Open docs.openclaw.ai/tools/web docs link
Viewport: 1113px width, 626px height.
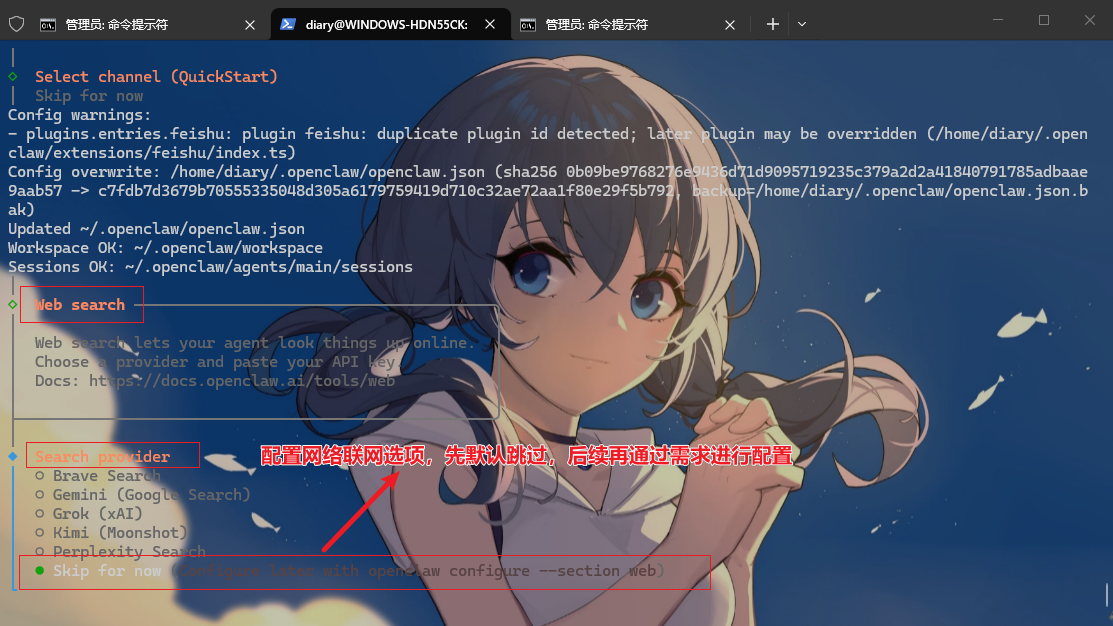coord(242,381)
